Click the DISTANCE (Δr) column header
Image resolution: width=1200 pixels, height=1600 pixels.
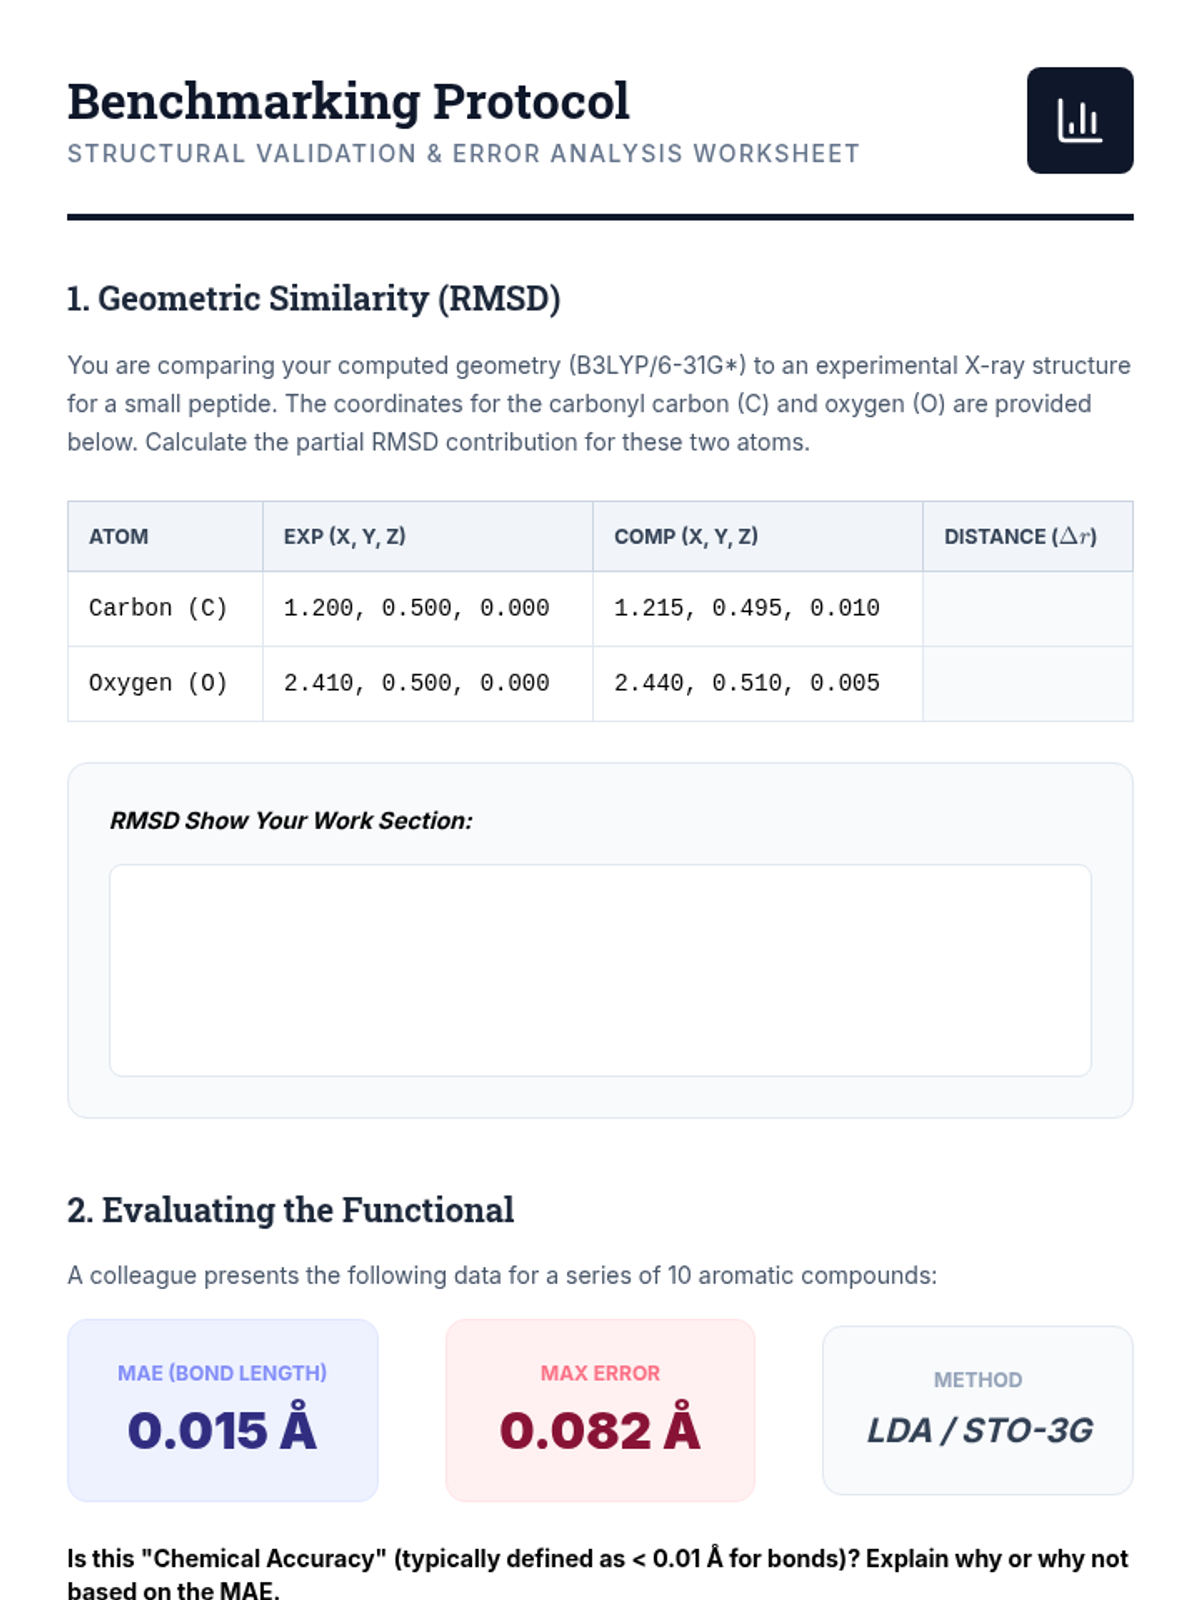click(1020, 537)
